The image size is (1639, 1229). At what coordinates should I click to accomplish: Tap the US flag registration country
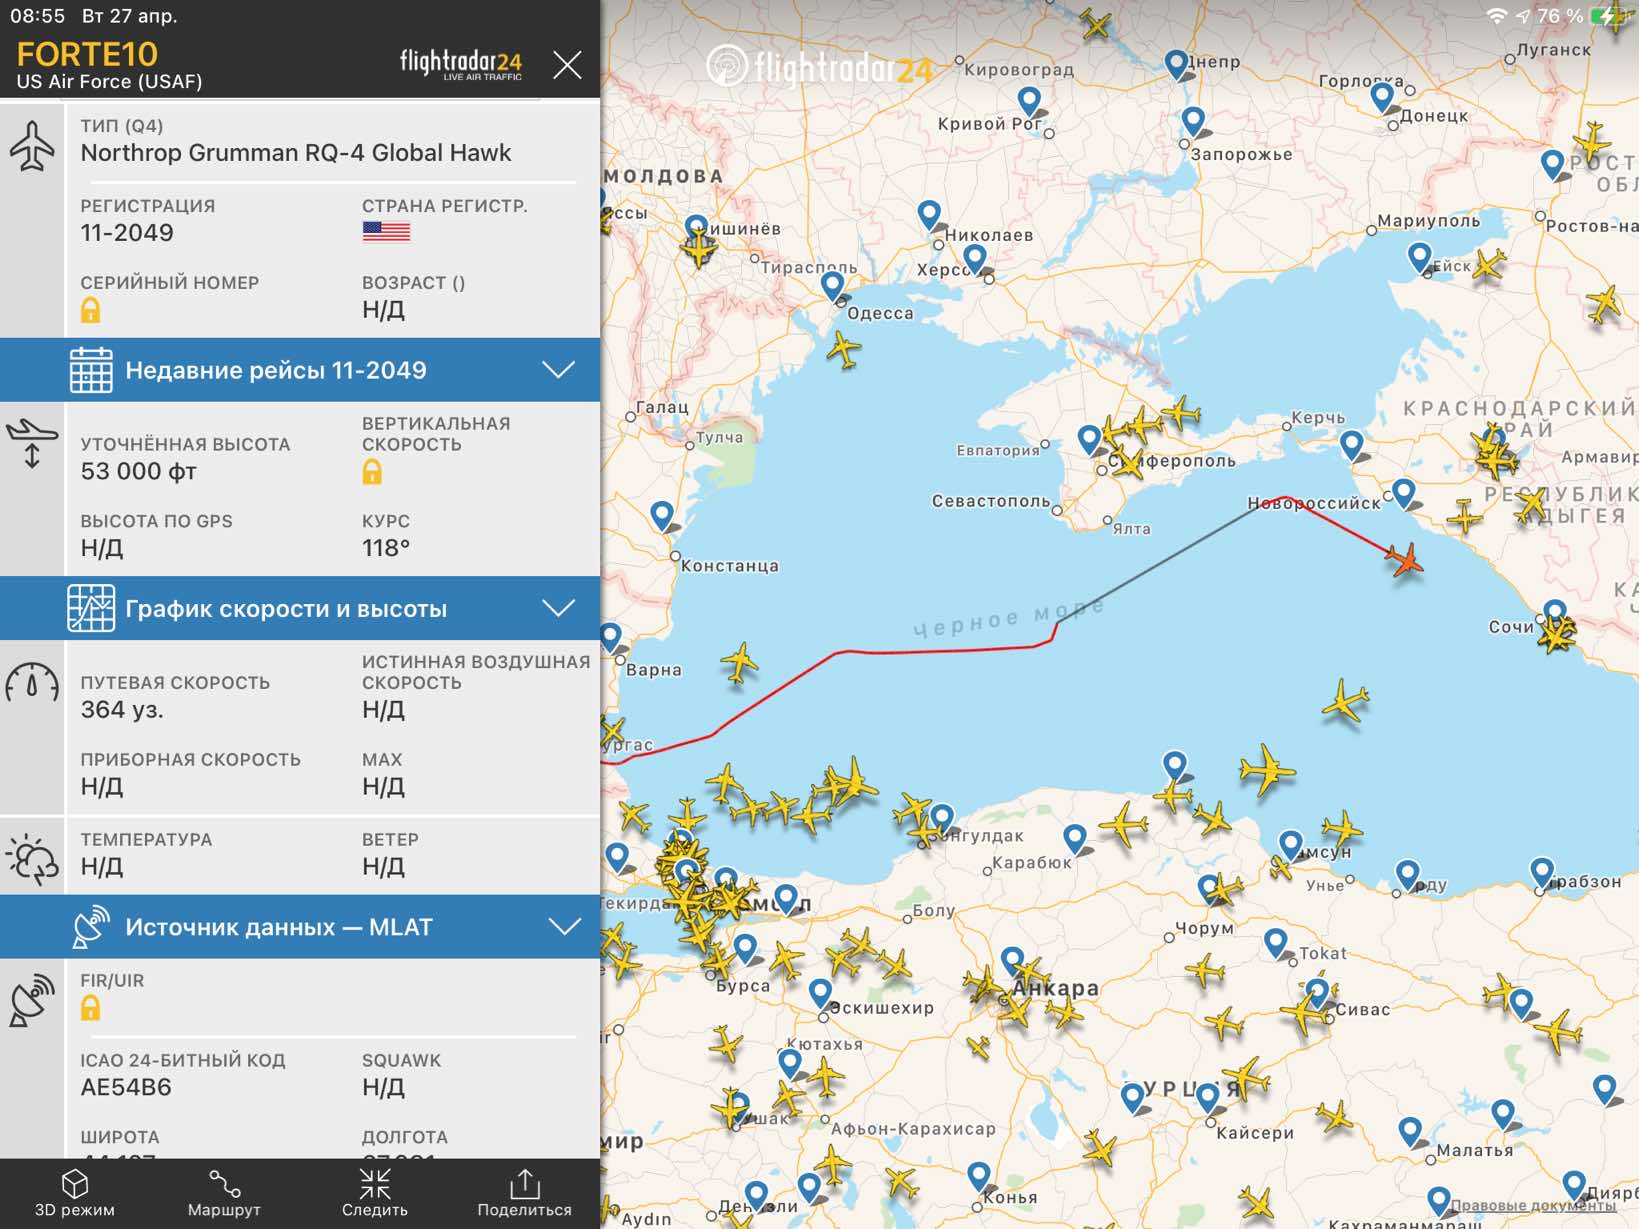coord(386,231)
